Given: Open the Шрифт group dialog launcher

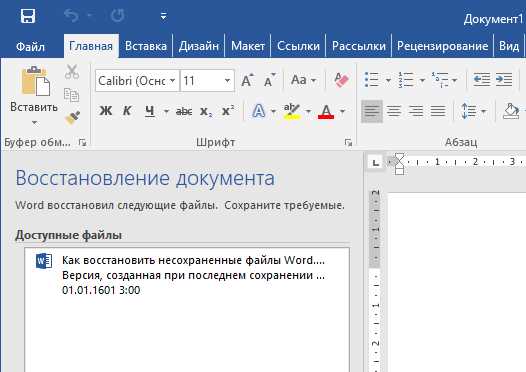Looking at the screenshot, I should coord(348,143).
